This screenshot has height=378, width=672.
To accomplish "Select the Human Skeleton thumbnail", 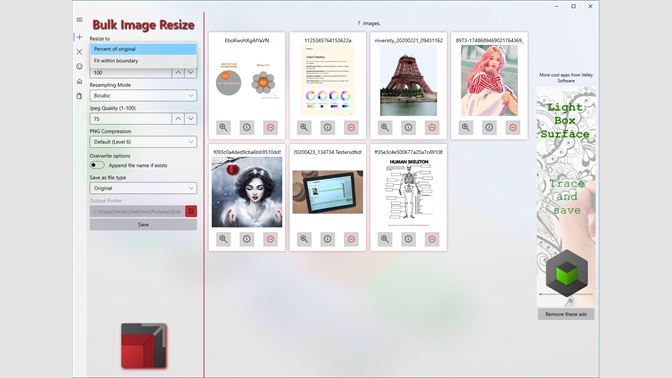I will [x=408, y=192].
